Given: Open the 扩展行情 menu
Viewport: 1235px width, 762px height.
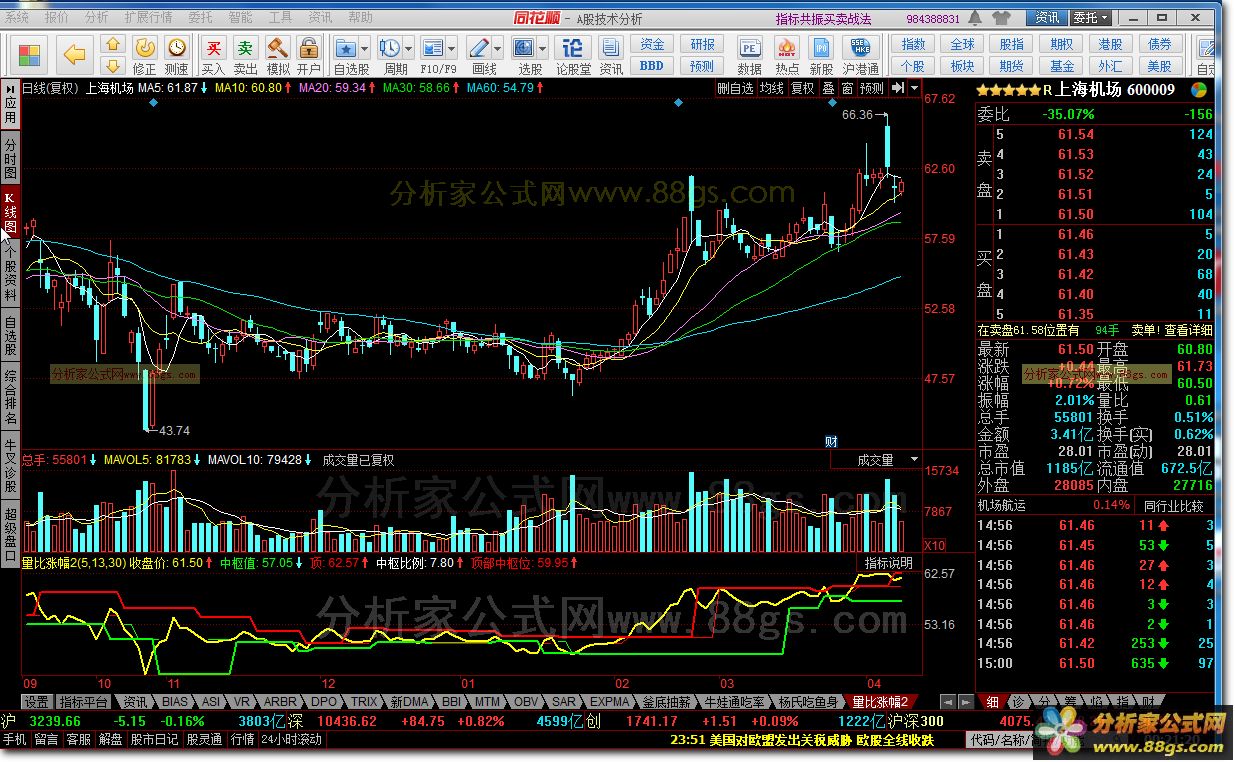Looking at the screenshot, I should pyautogui.click(x=148, y=18).
